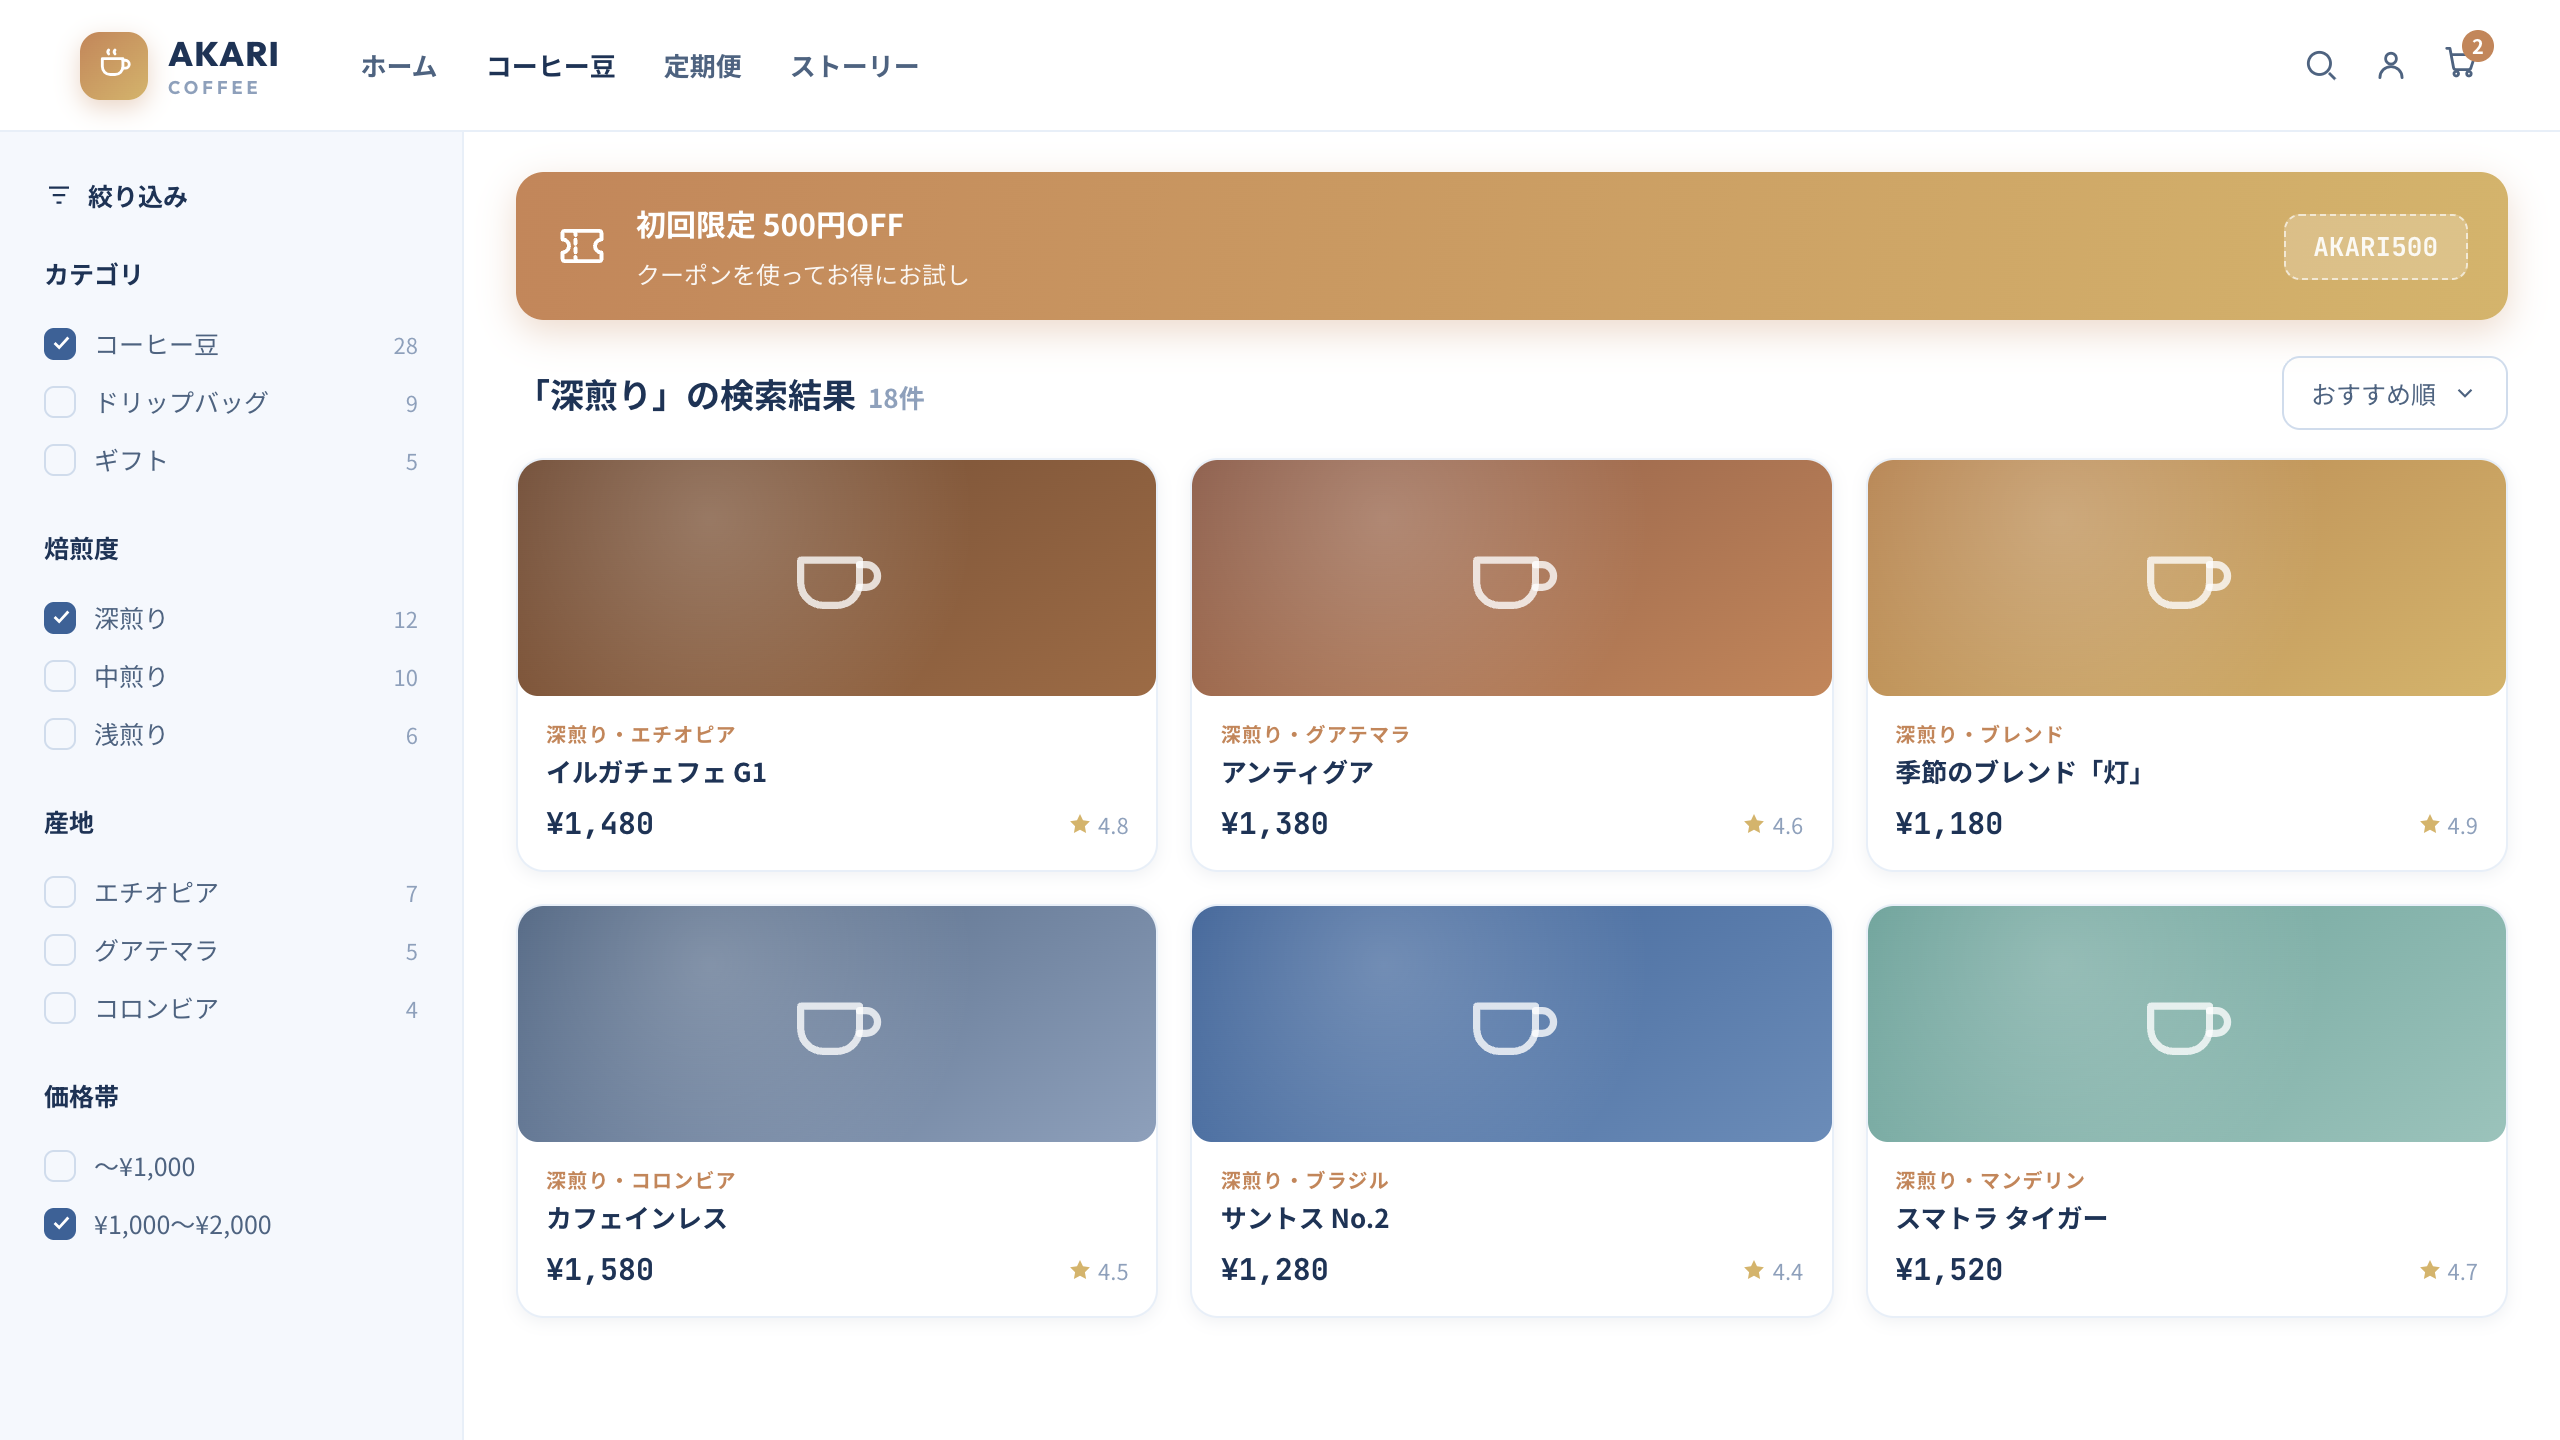This screenshot has width=2560, height=1440.
Task: Click the 18件 result count
Action: point(896,398)
